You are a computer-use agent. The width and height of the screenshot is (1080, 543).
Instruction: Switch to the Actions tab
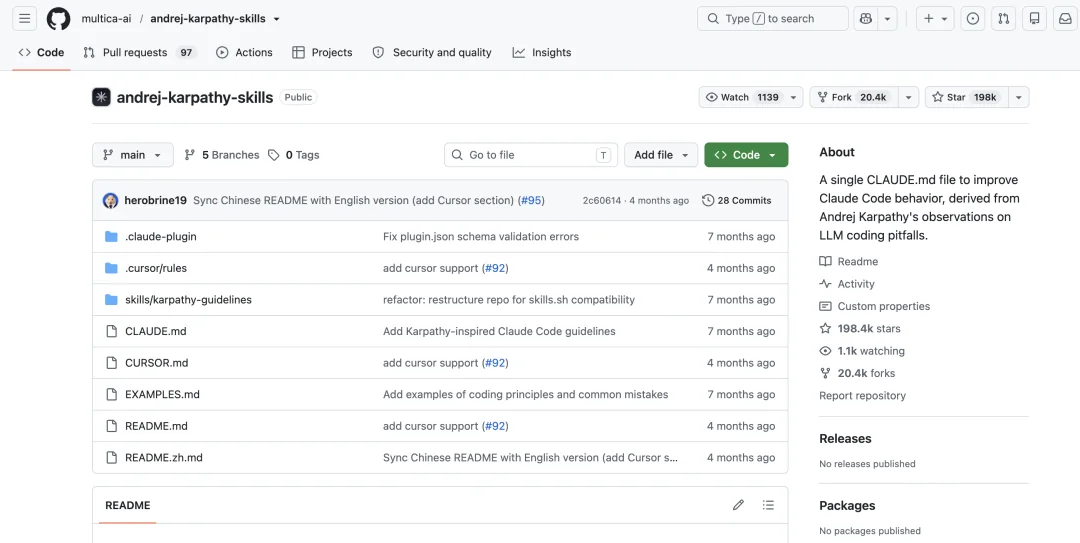[x=245, y=52]
